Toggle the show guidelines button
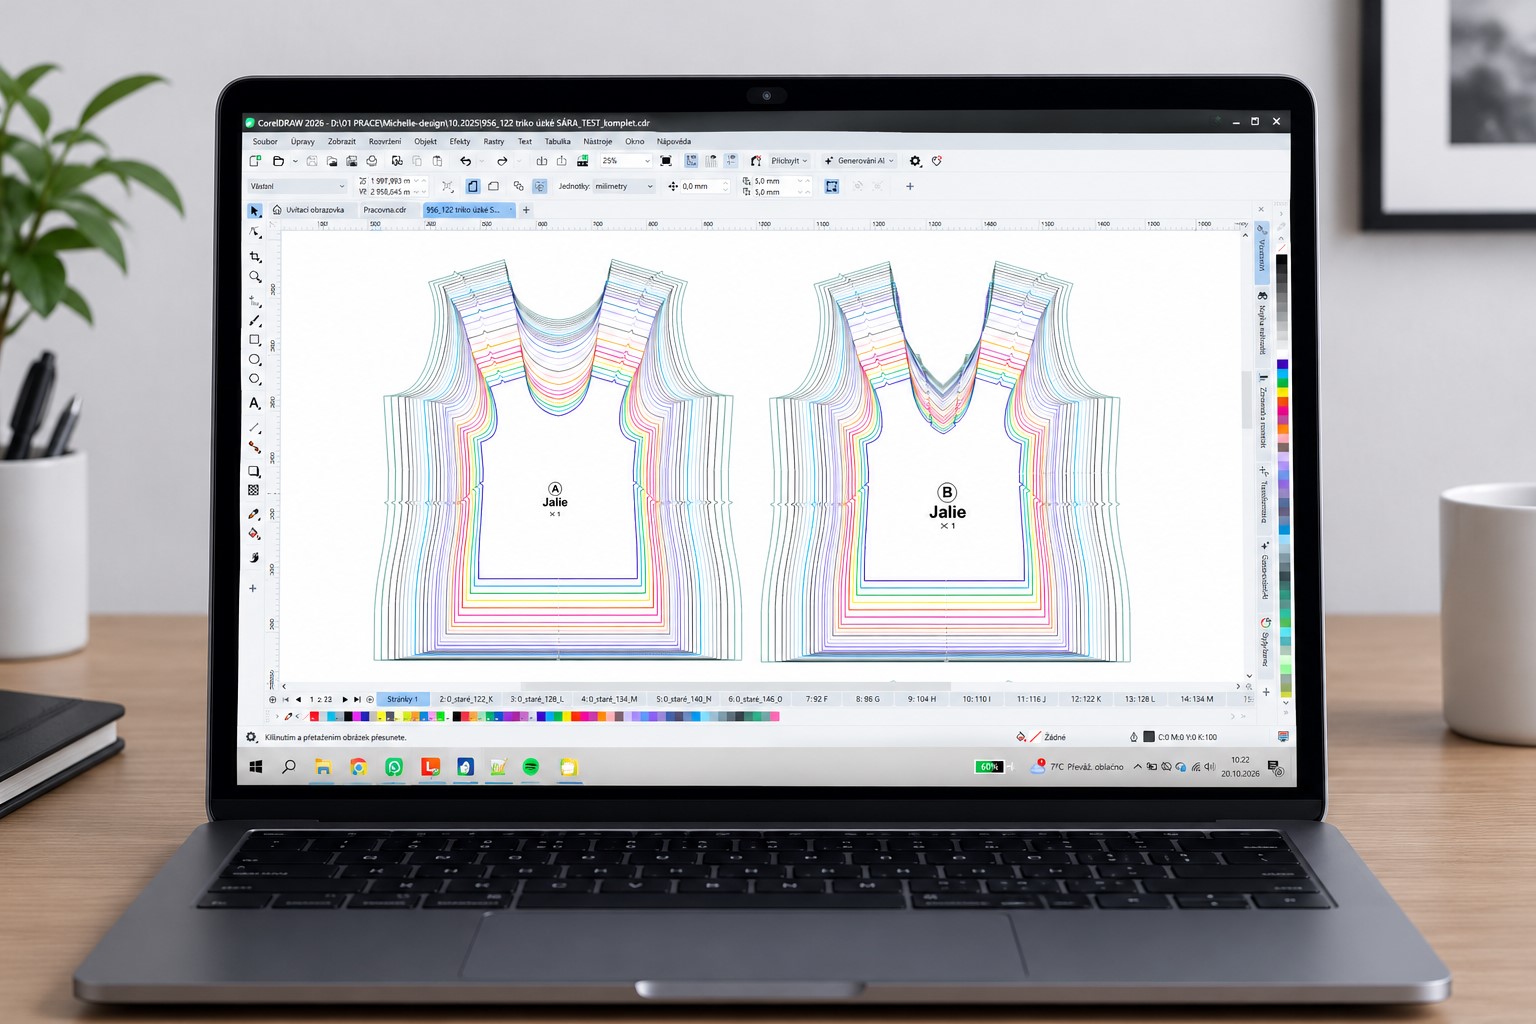1536x1024 pixels. [731, 161]
